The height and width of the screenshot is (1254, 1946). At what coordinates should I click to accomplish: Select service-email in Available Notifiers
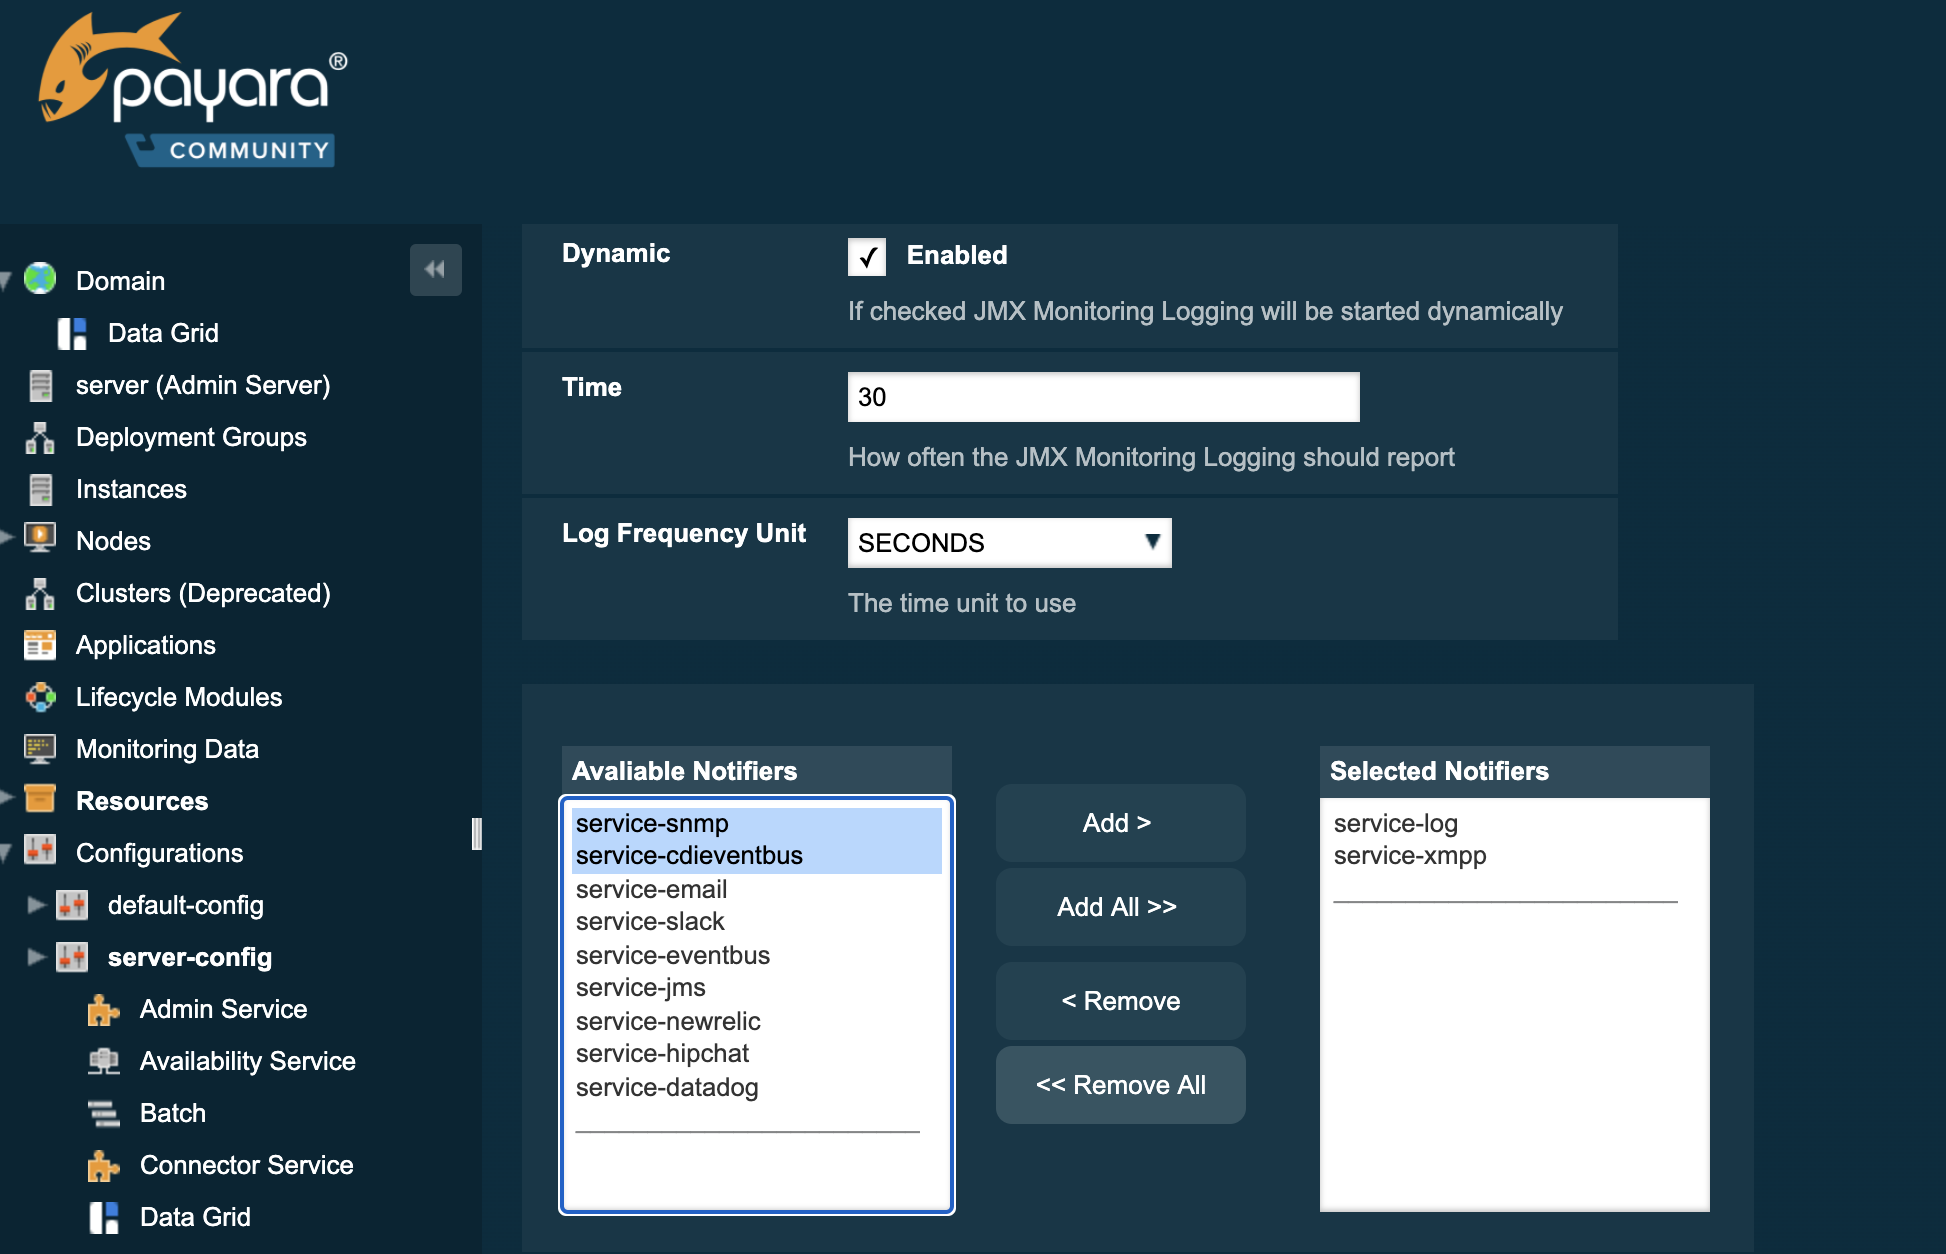(651, 889)
